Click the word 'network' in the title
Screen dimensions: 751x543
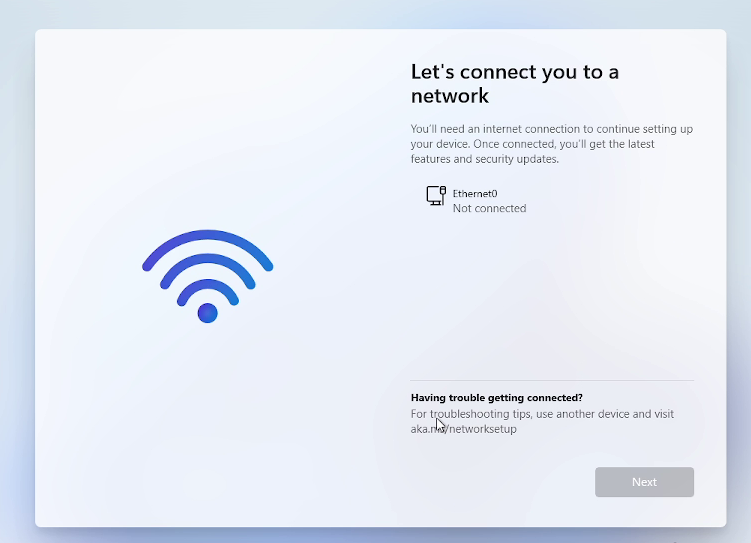point(450,96)
